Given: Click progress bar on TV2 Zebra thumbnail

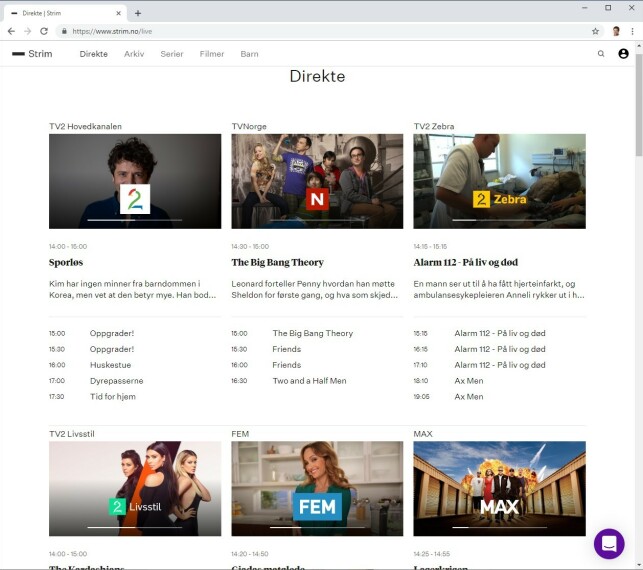Looking at the screenshot, I should 499,220.
